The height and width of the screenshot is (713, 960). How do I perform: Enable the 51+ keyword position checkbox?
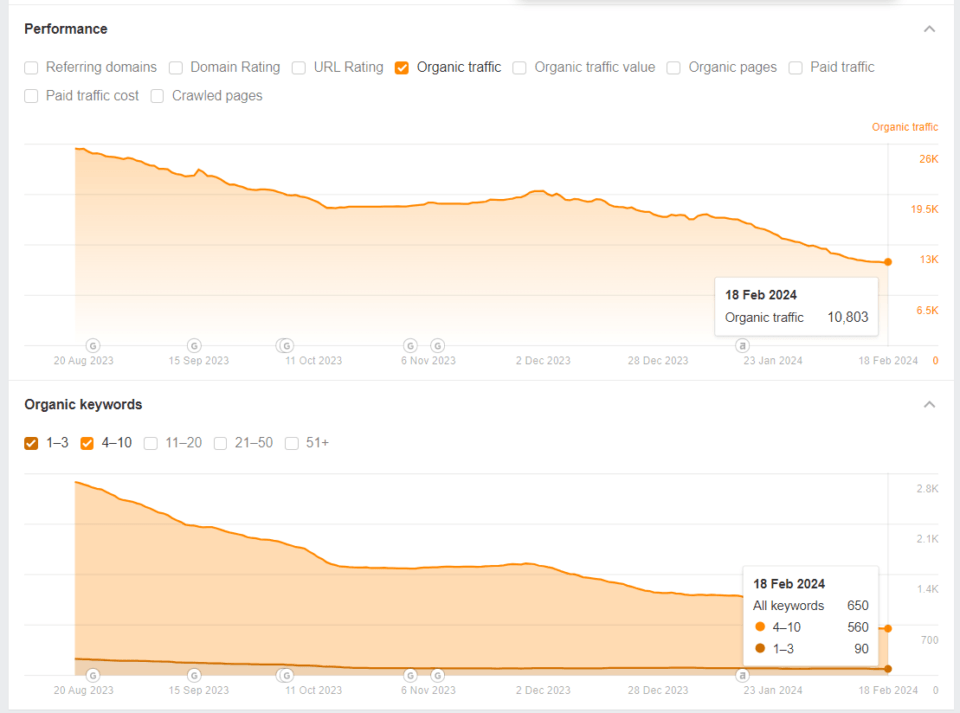coord(292,443)
